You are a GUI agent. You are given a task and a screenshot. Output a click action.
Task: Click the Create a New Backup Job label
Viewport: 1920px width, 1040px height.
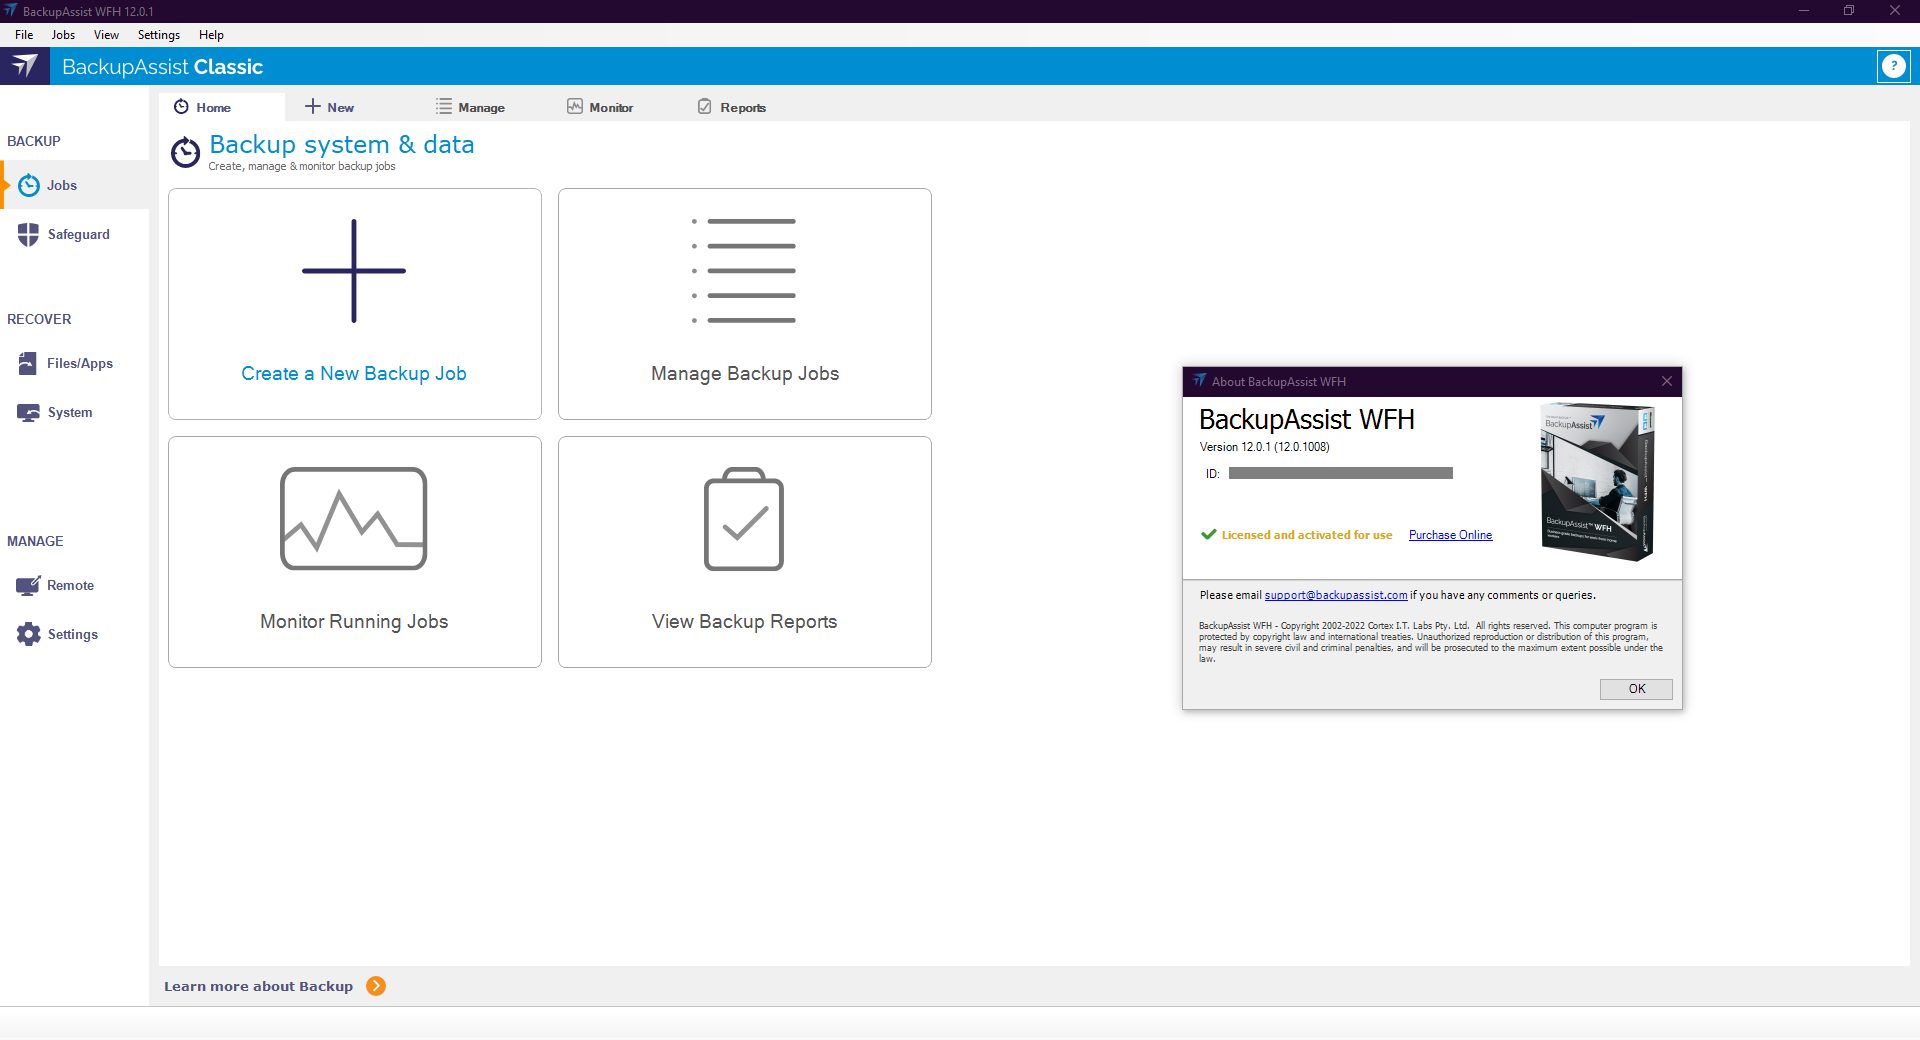click(x=354, y=373)
